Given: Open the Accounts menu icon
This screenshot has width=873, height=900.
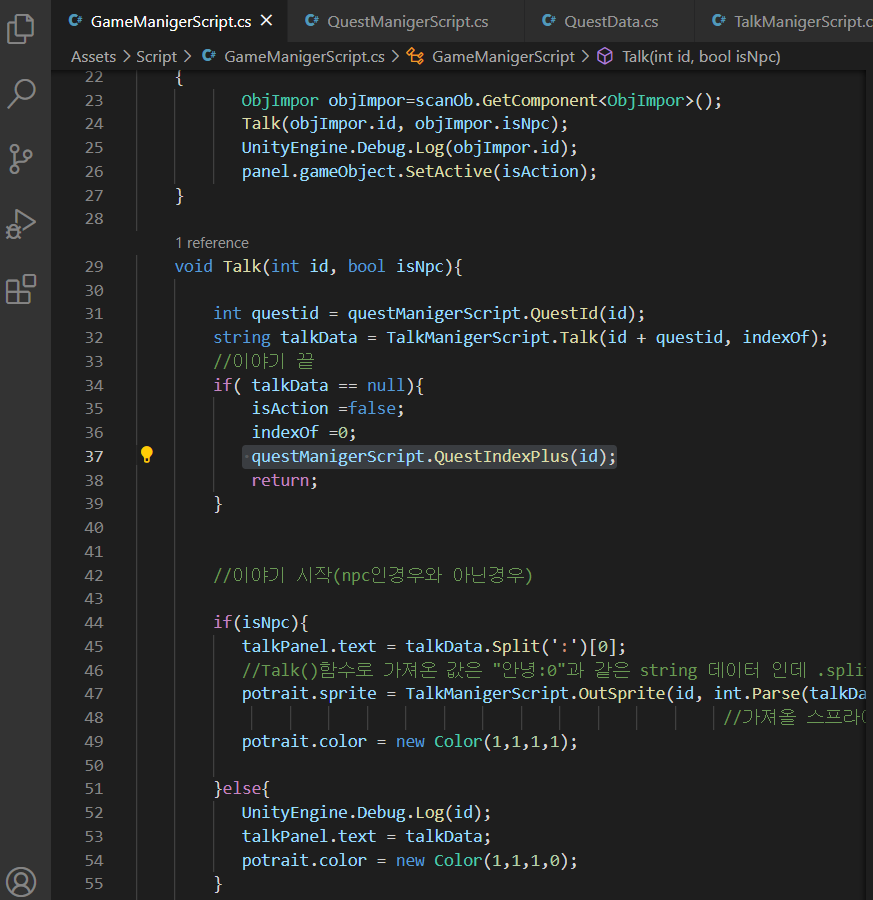Looking at the screenshot, I should (21, 882).
